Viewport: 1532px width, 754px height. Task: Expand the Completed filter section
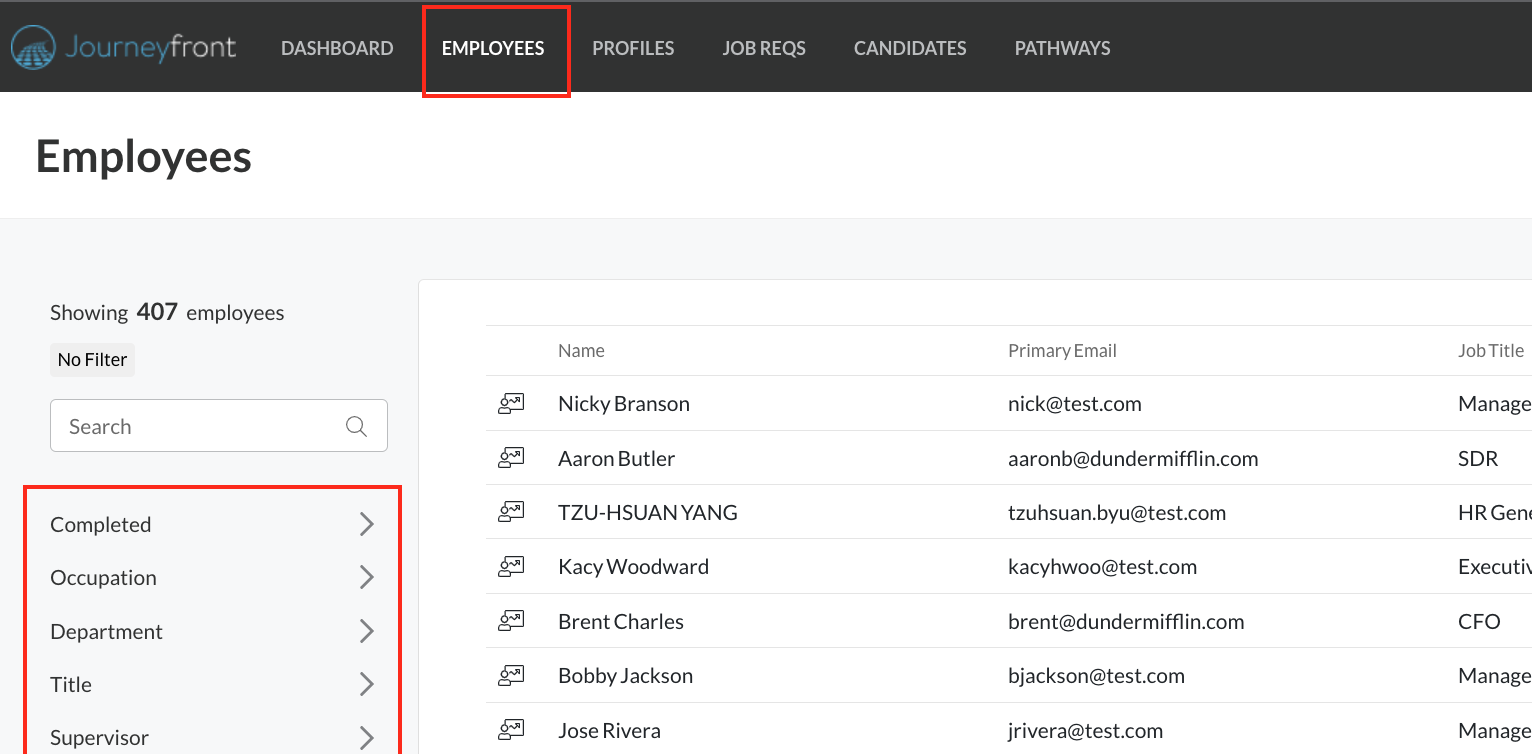pos(213,524)
